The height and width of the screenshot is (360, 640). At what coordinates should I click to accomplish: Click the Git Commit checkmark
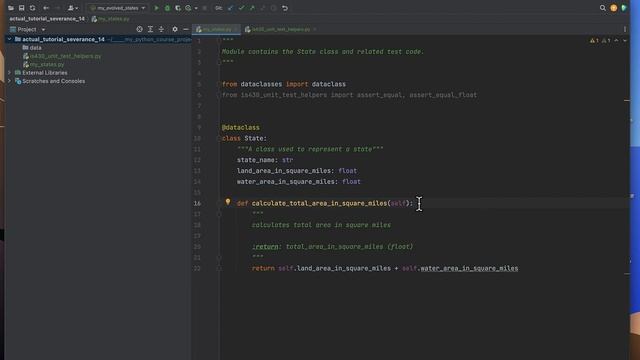click(x=241, y=8)
